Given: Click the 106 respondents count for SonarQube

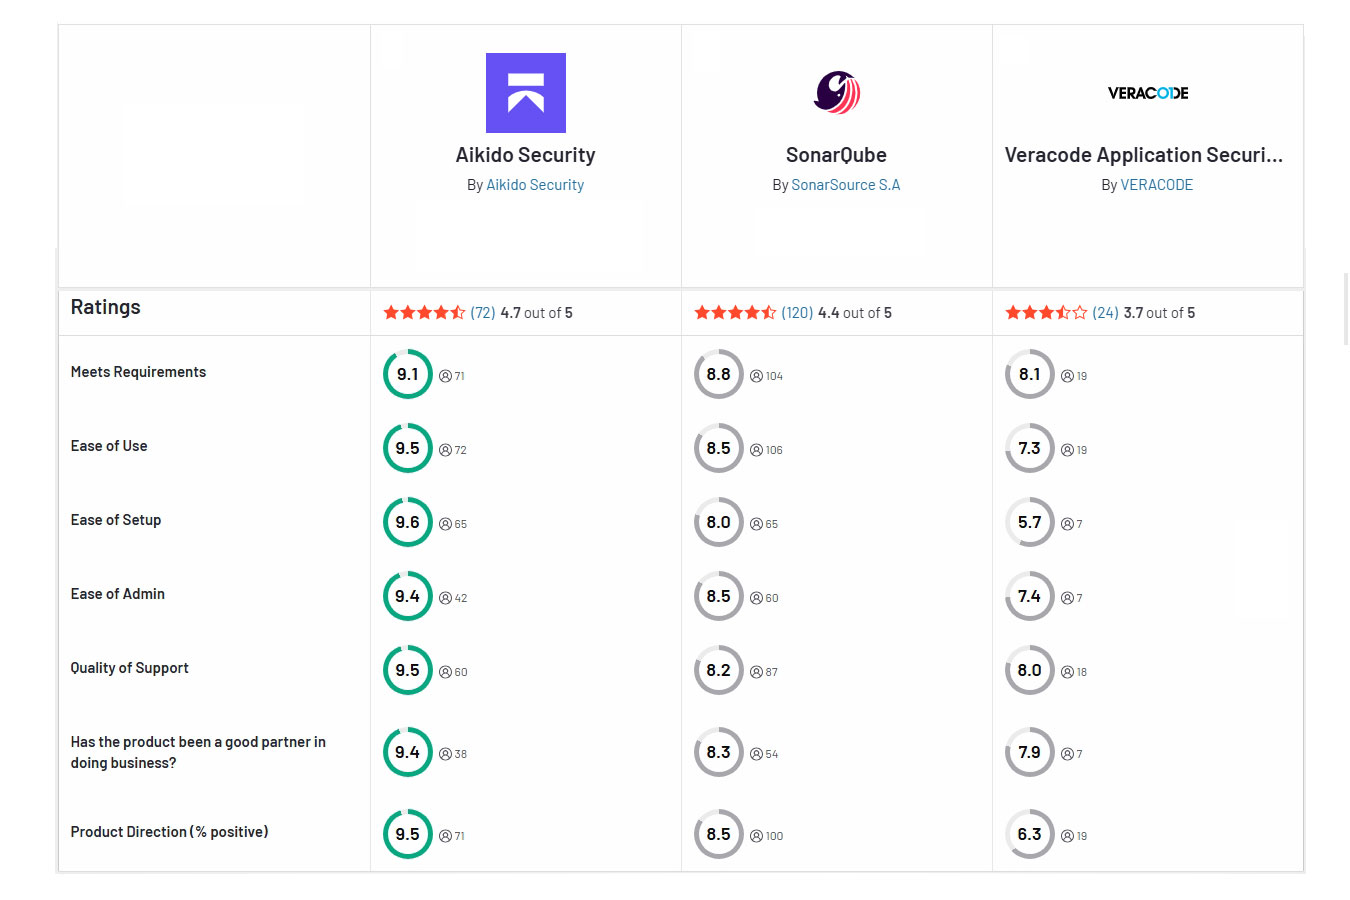Looking at the screenshot, I should (x=767, y=450).
